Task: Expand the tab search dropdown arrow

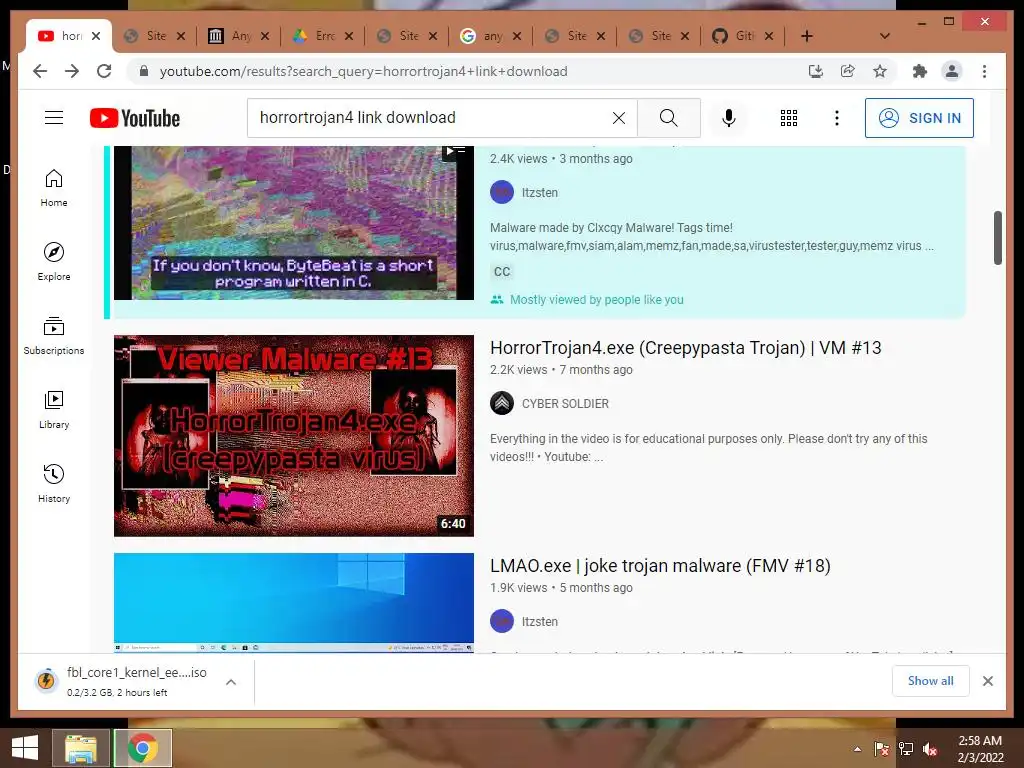Action: [x=885, y=36]
